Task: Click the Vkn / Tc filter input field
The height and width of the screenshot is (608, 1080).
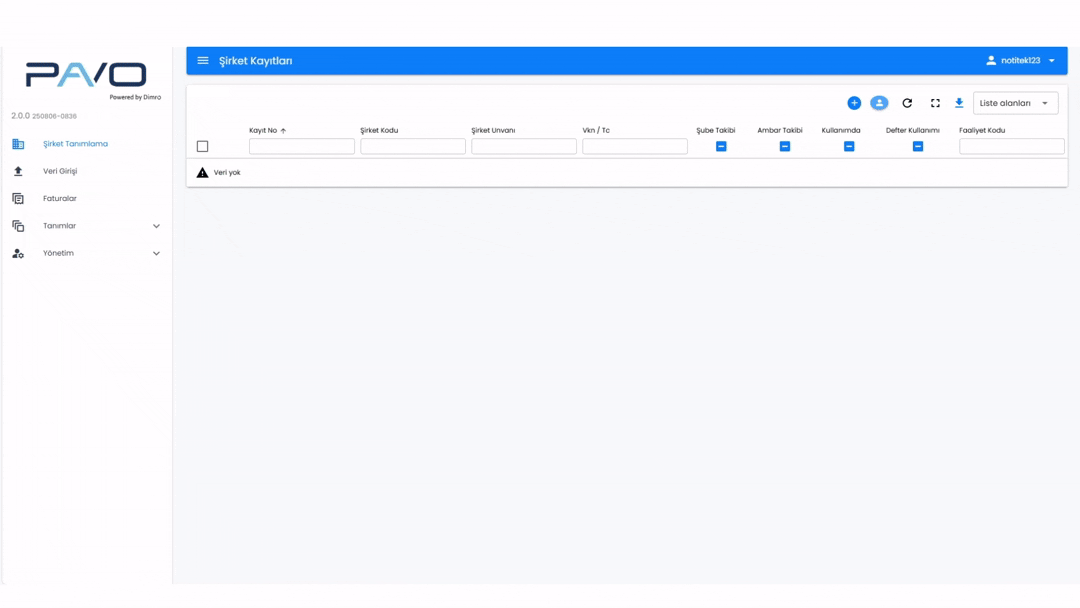Action: (635, 146)
